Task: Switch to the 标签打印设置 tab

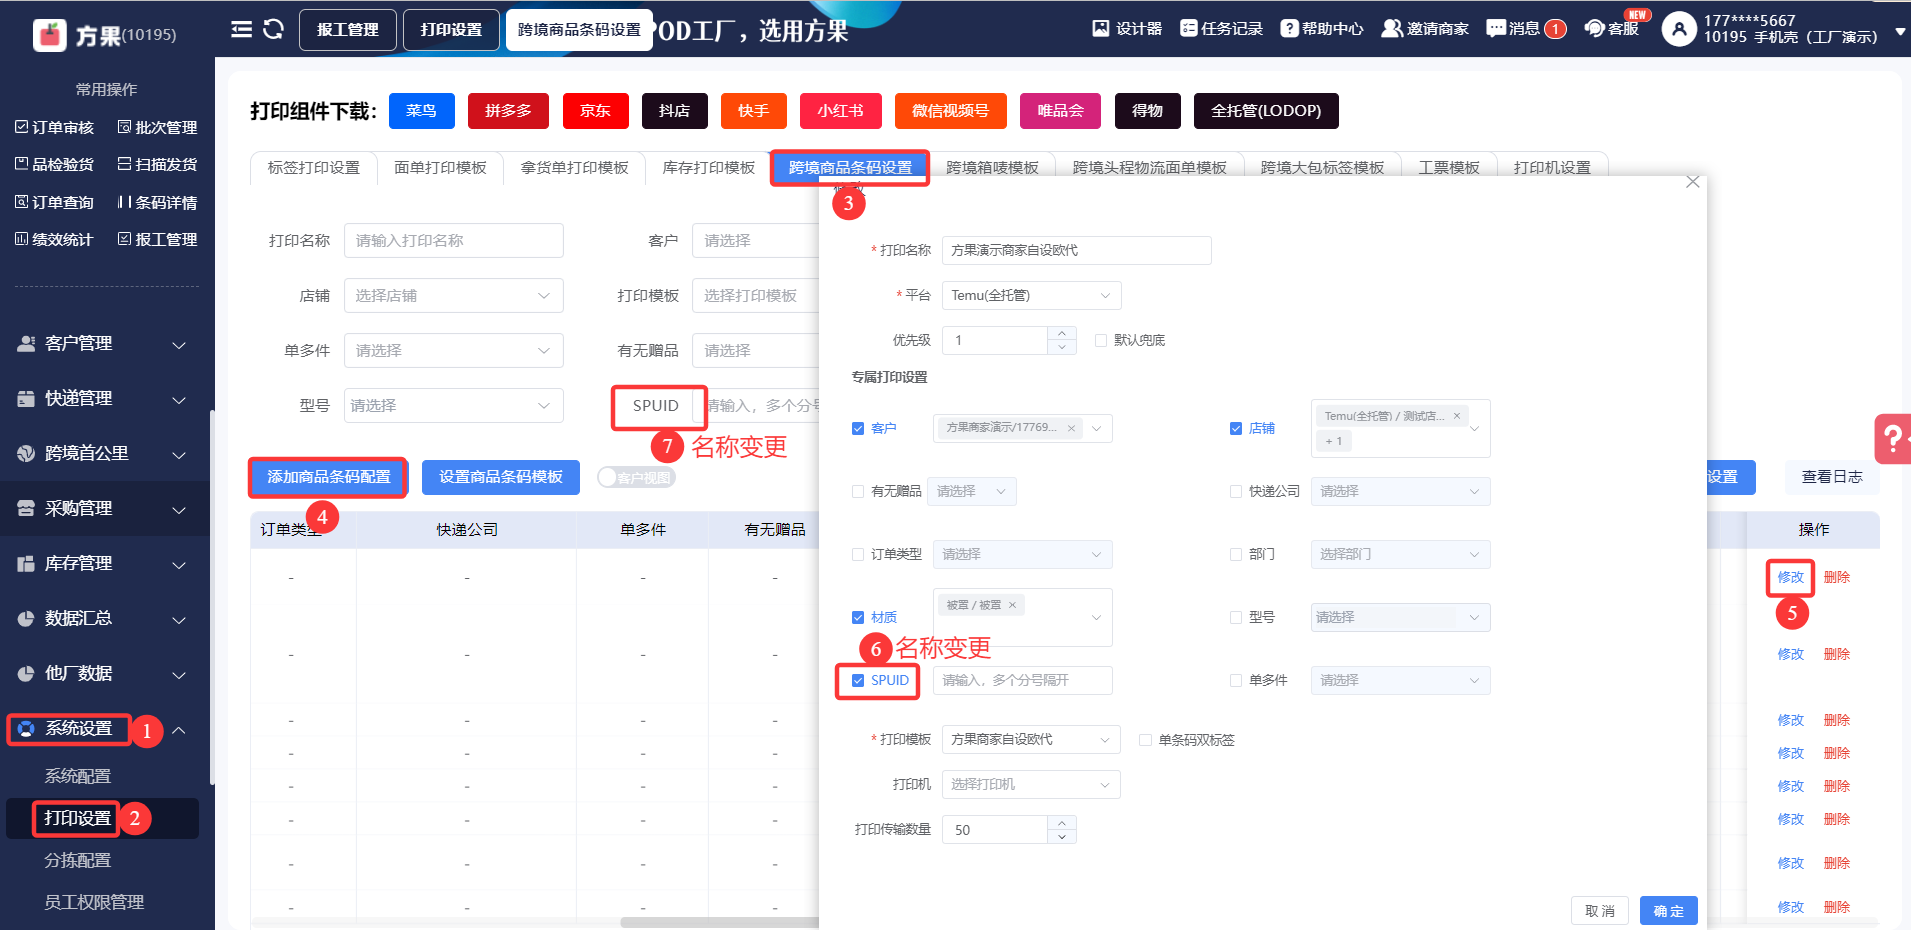Action: [x=314, y=168]
